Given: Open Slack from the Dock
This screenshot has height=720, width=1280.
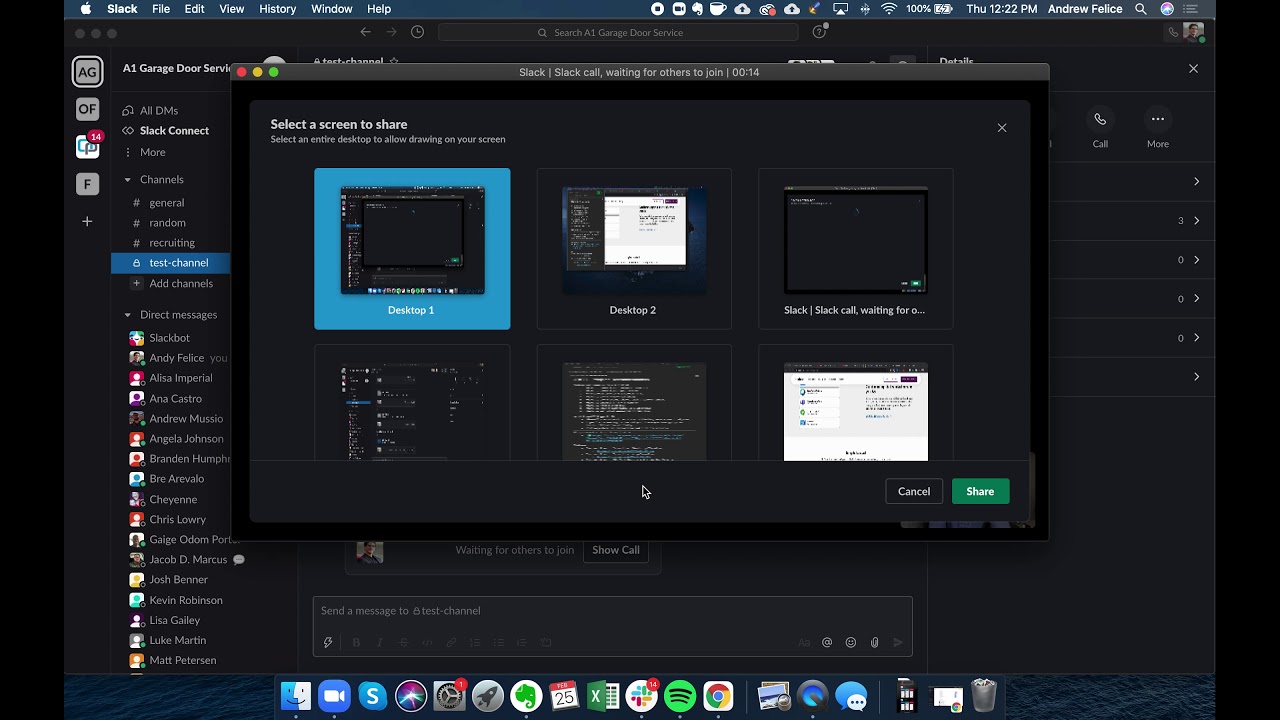Looking at the screenshot, I should coord(641,696).
